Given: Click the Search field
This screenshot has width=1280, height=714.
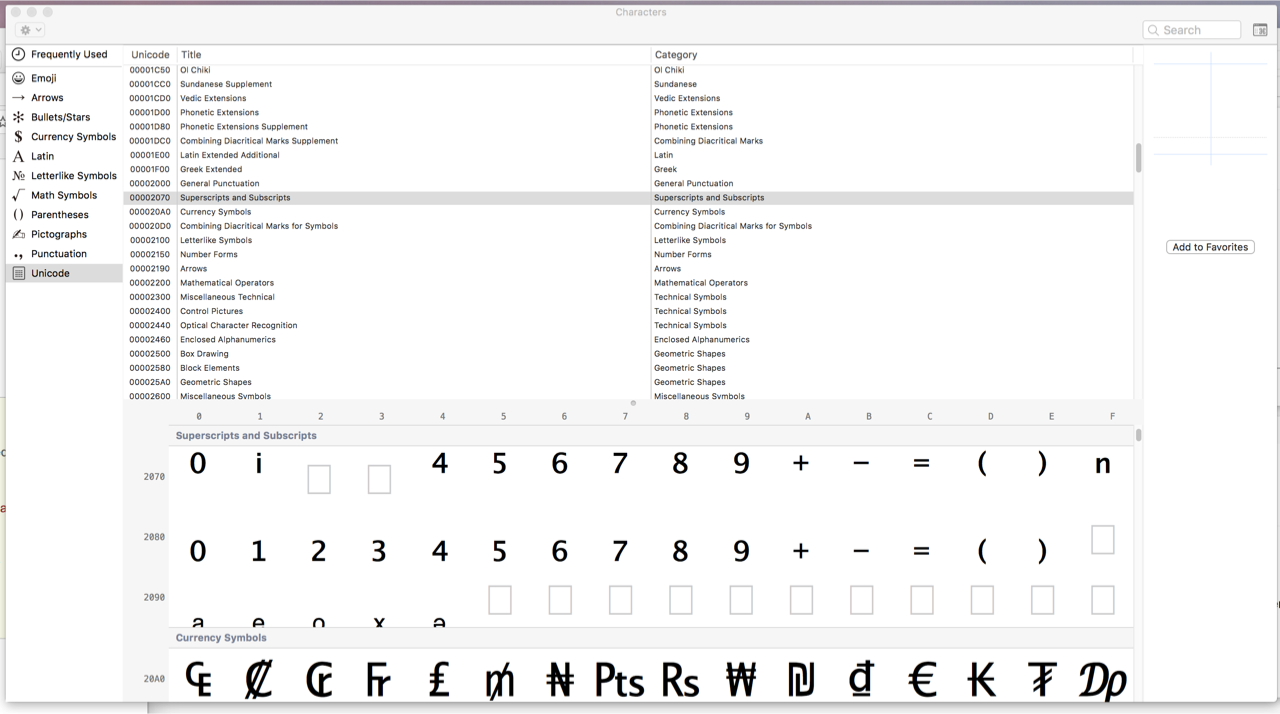Looking at the screenshot, I should [1191, 29].
